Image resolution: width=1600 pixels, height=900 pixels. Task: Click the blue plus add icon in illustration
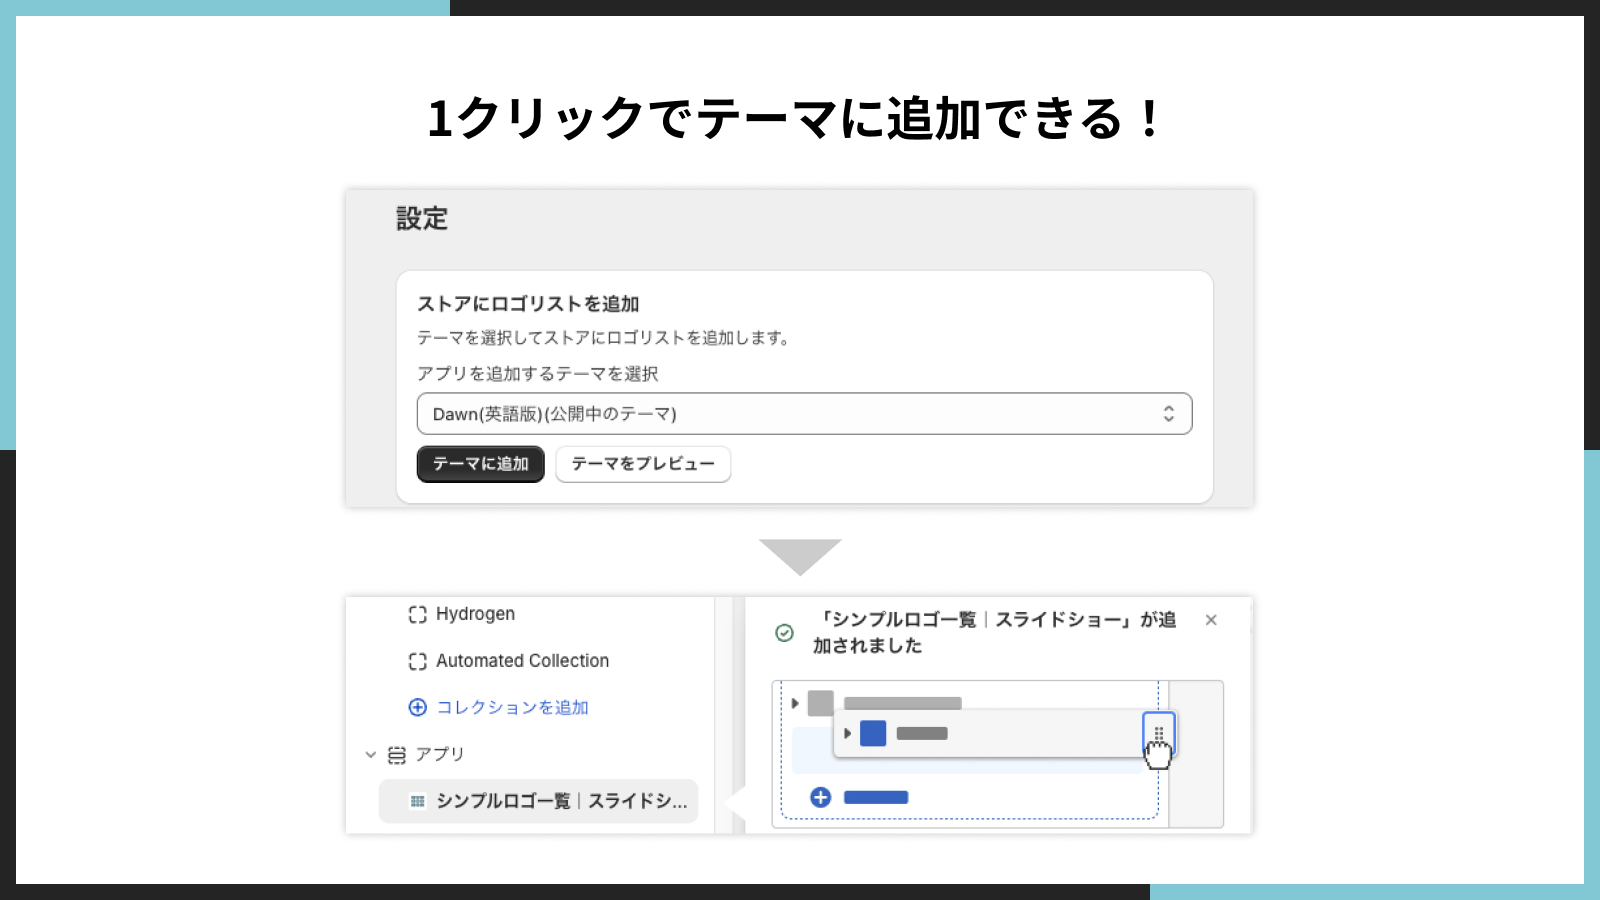pyautogui.click(x=820, y=797)
